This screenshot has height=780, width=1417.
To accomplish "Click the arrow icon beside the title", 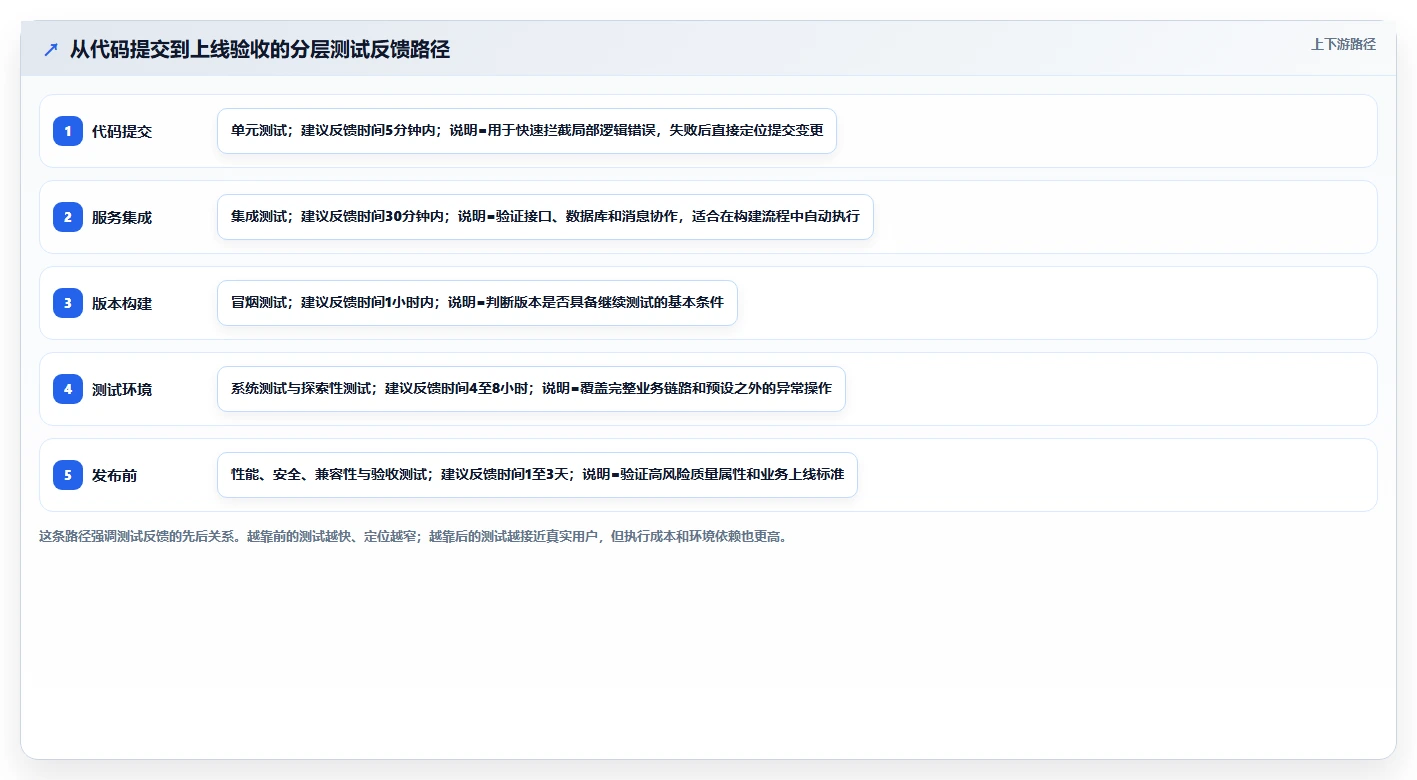I will (51, 49).
